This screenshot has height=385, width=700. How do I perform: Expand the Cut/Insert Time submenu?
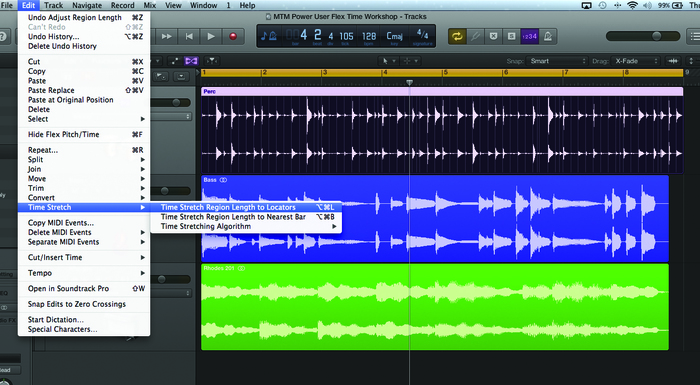pyautogui.click(x=84, y=258)
